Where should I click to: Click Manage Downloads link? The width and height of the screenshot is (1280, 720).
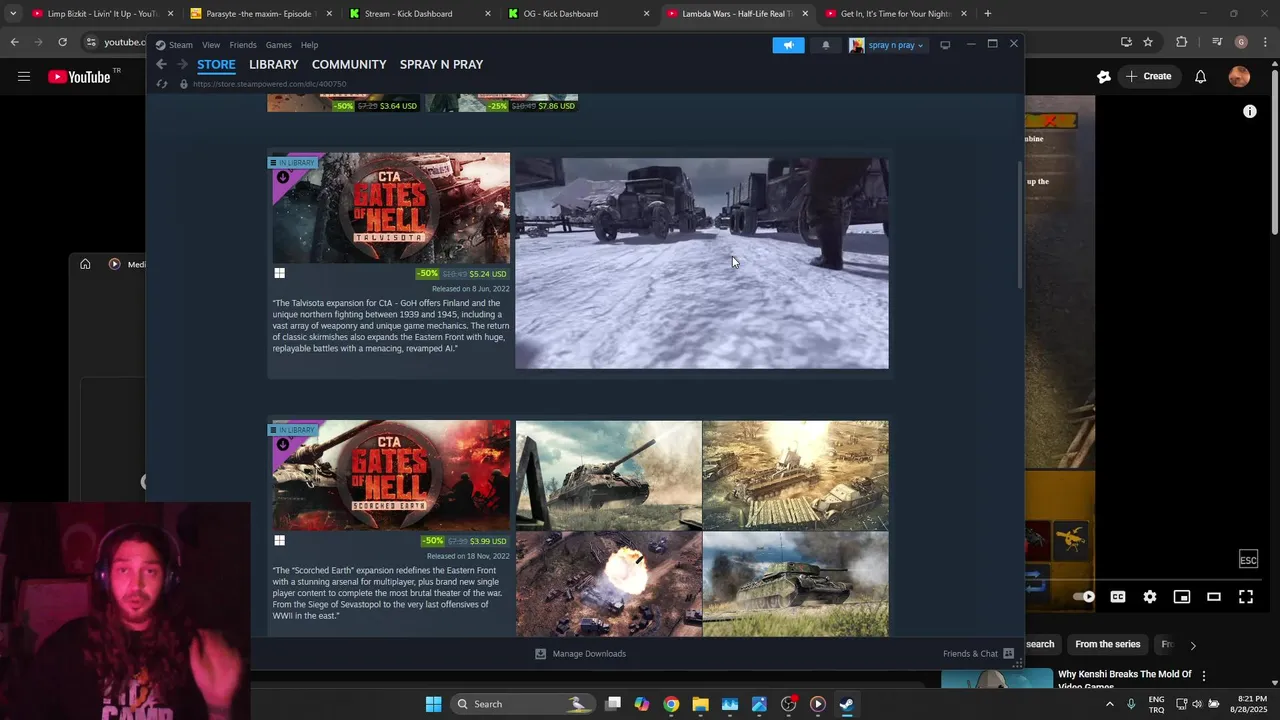pos(589,654)
